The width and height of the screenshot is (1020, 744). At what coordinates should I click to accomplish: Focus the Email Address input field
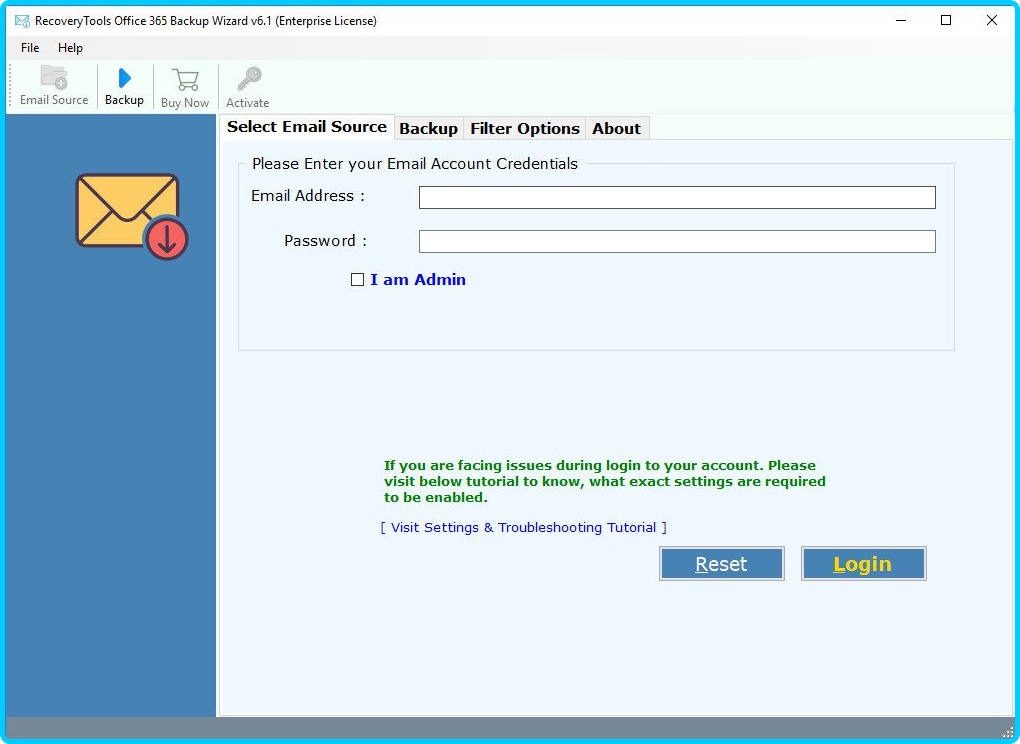[x=677, y=198]
